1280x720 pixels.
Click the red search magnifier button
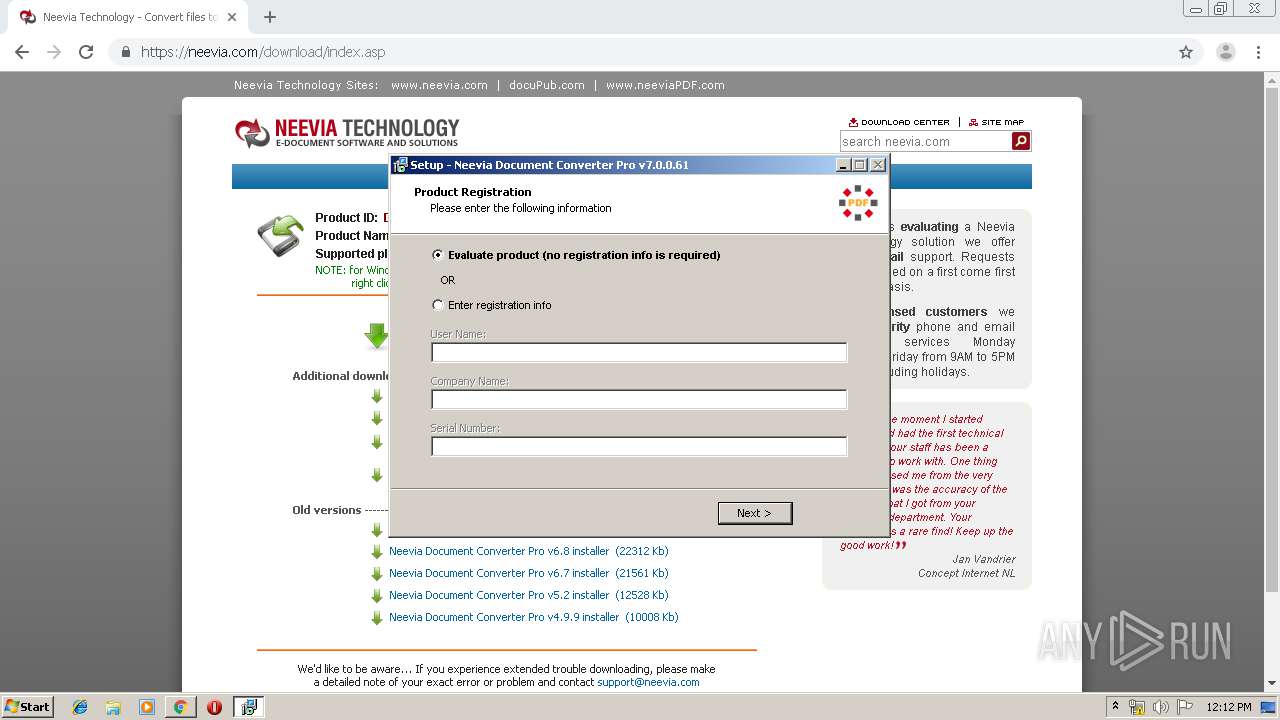click(x=1021, y=141)
